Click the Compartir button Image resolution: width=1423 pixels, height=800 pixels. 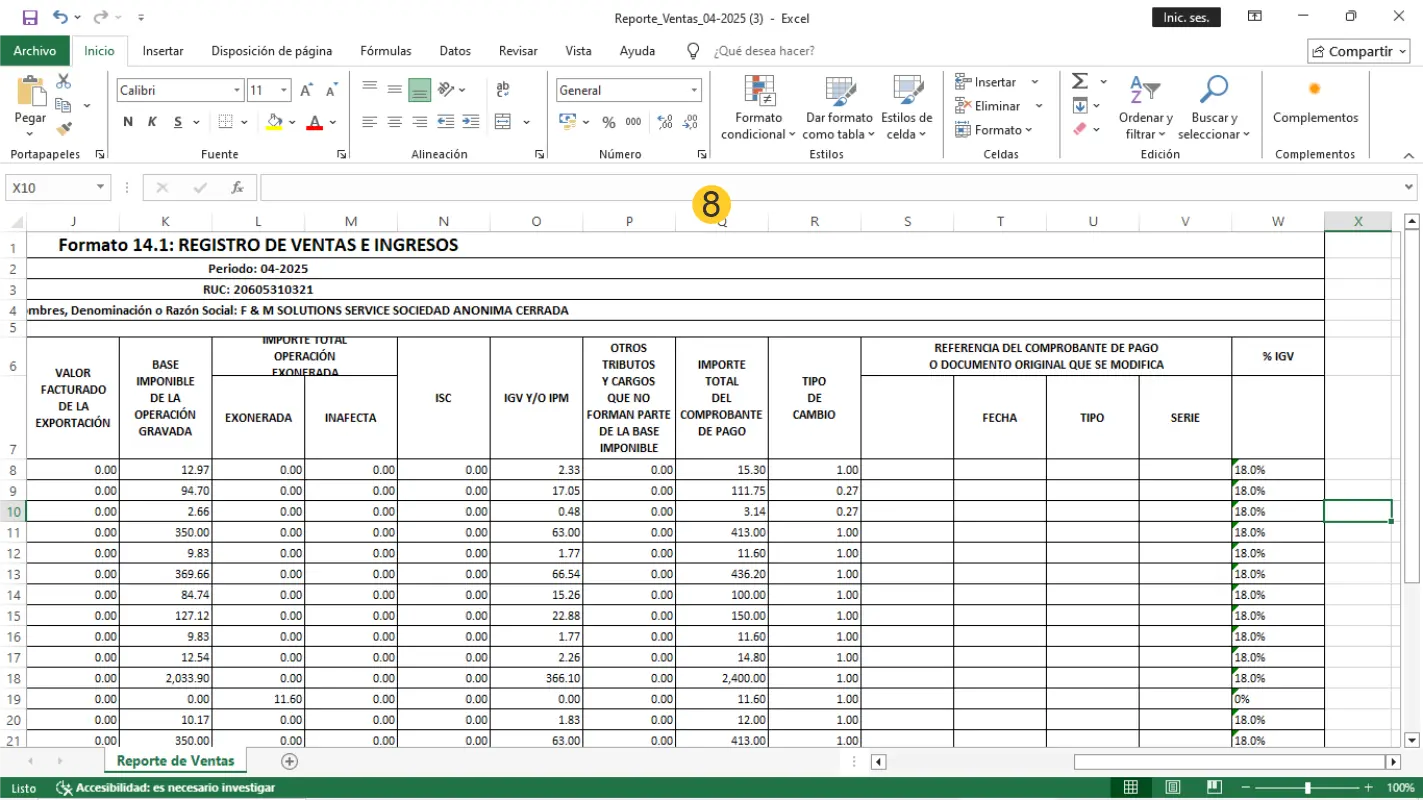pyautogui.click(x=1358, y=51)
